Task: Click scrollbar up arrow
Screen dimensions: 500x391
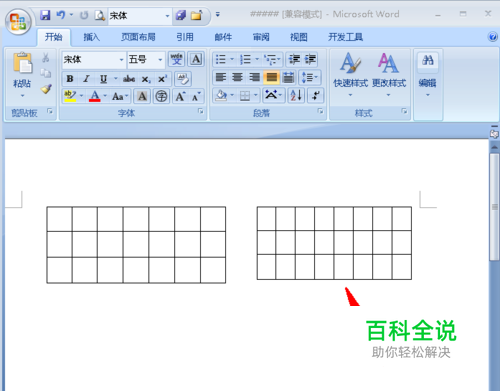Action: pyautogui.click(x=494, y=147)
